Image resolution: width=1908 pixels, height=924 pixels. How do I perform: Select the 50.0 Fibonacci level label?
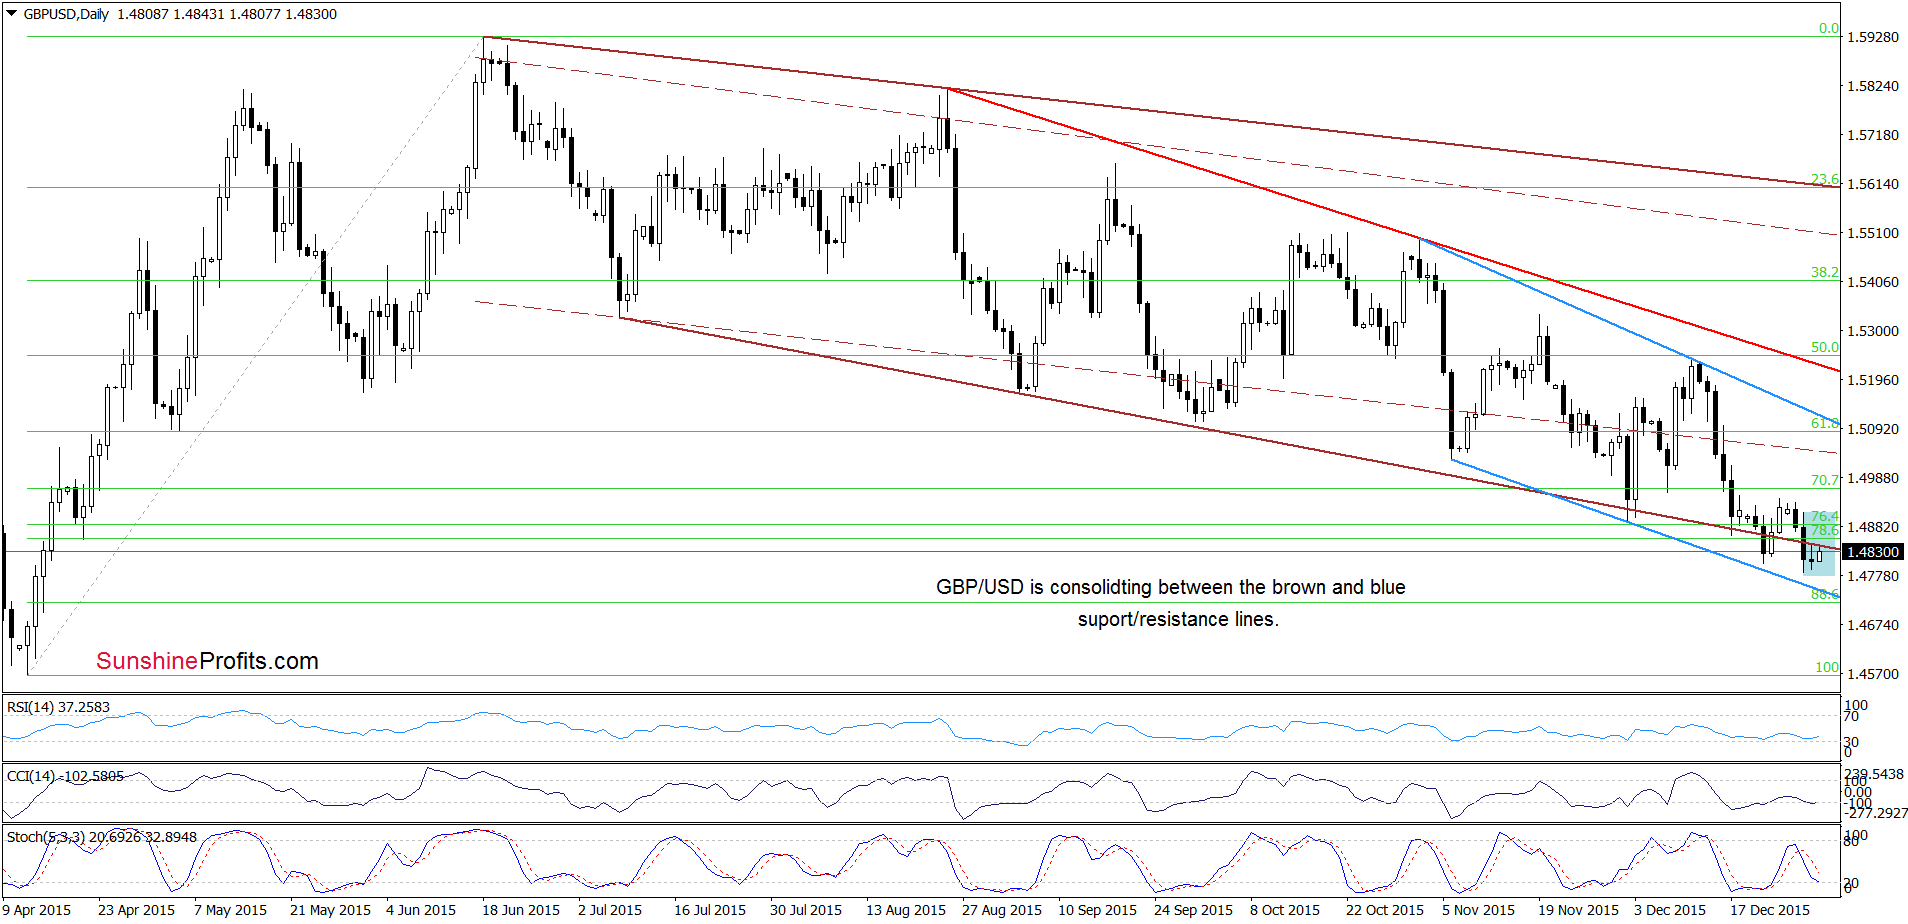click(1824, 347)
